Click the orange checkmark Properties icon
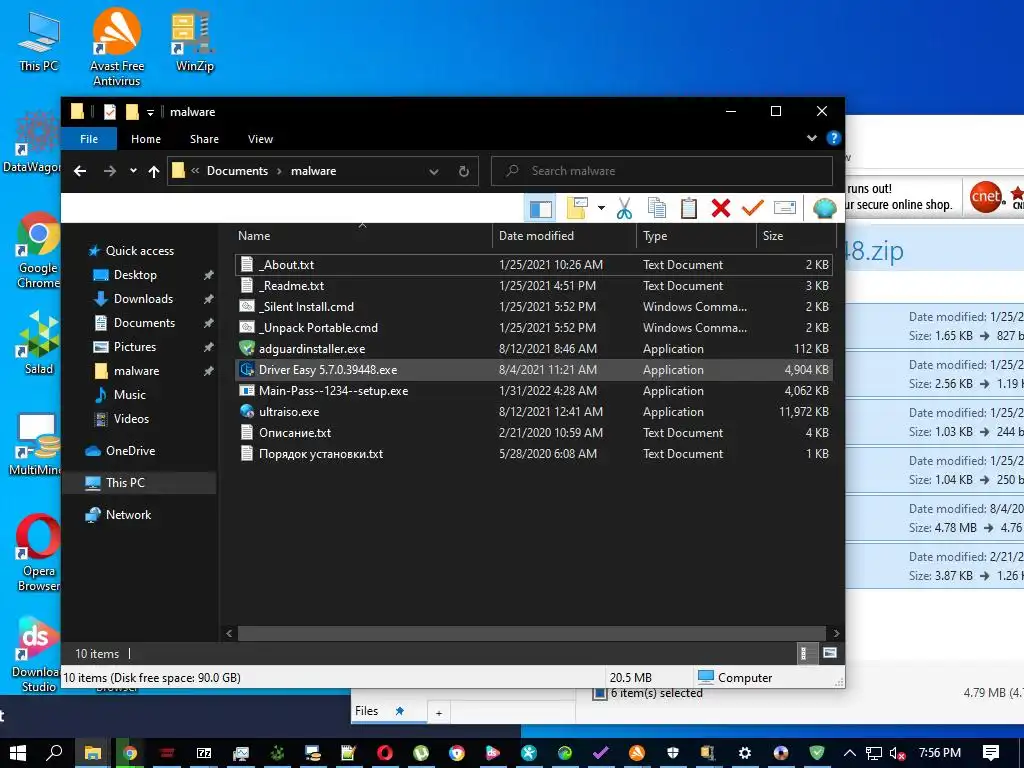1024x768 pixels. [x=752, y=208]
